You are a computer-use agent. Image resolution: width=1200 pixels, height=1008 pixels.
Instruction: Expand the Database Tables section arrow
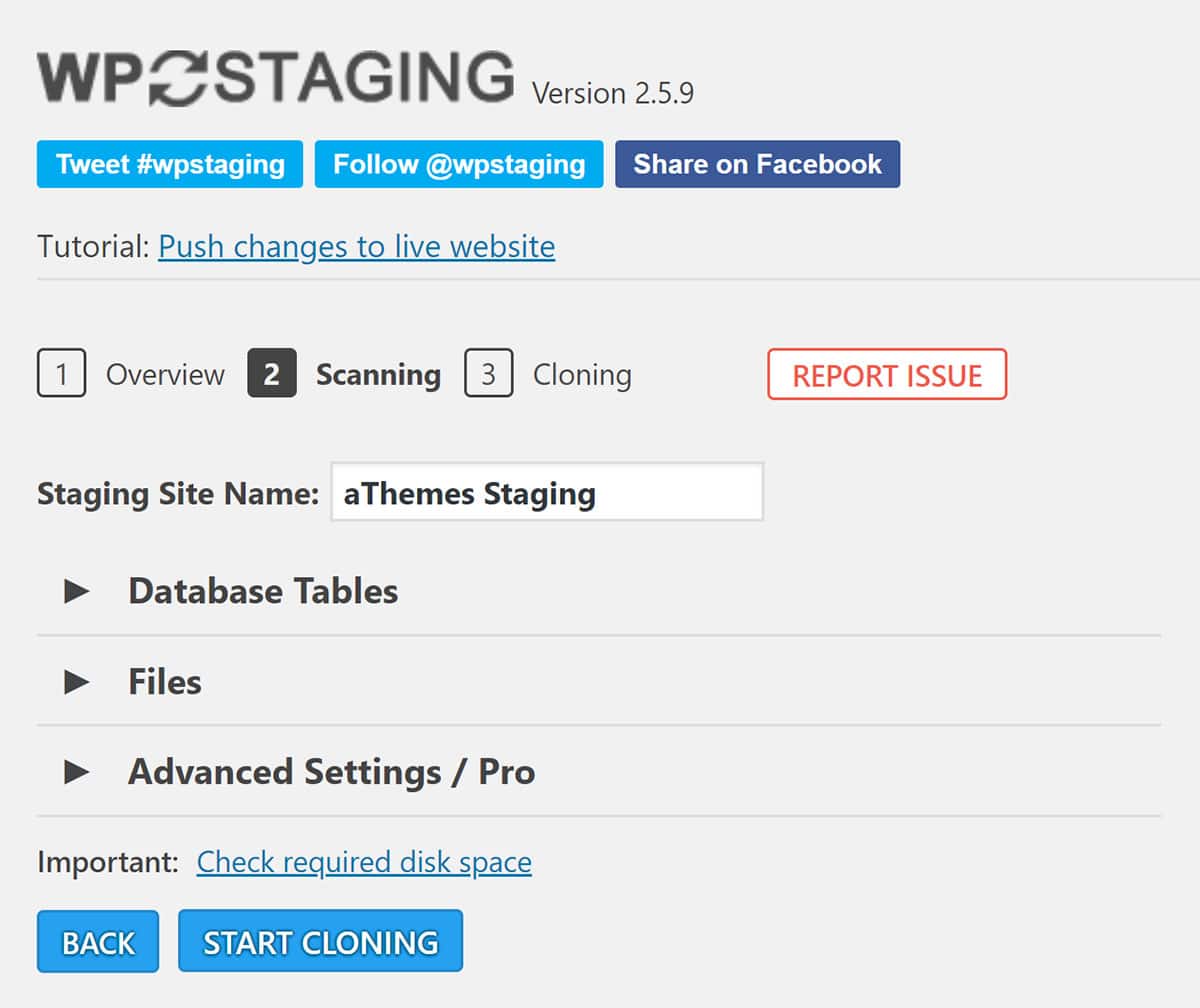(x=77, y=591)
